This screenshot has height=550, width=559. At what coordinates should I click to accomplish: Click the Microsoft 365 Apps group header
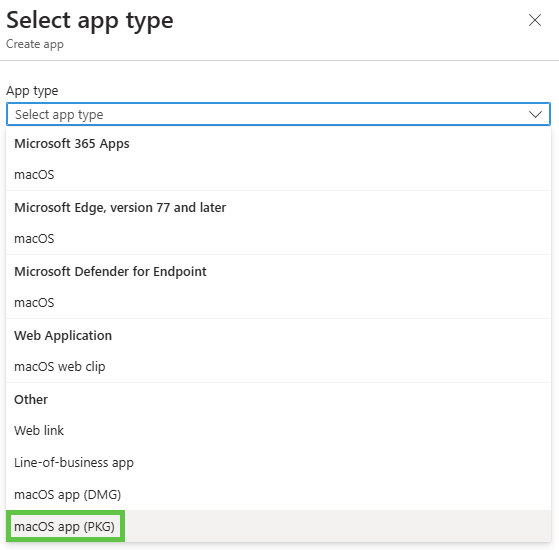(x=72, y=144)
